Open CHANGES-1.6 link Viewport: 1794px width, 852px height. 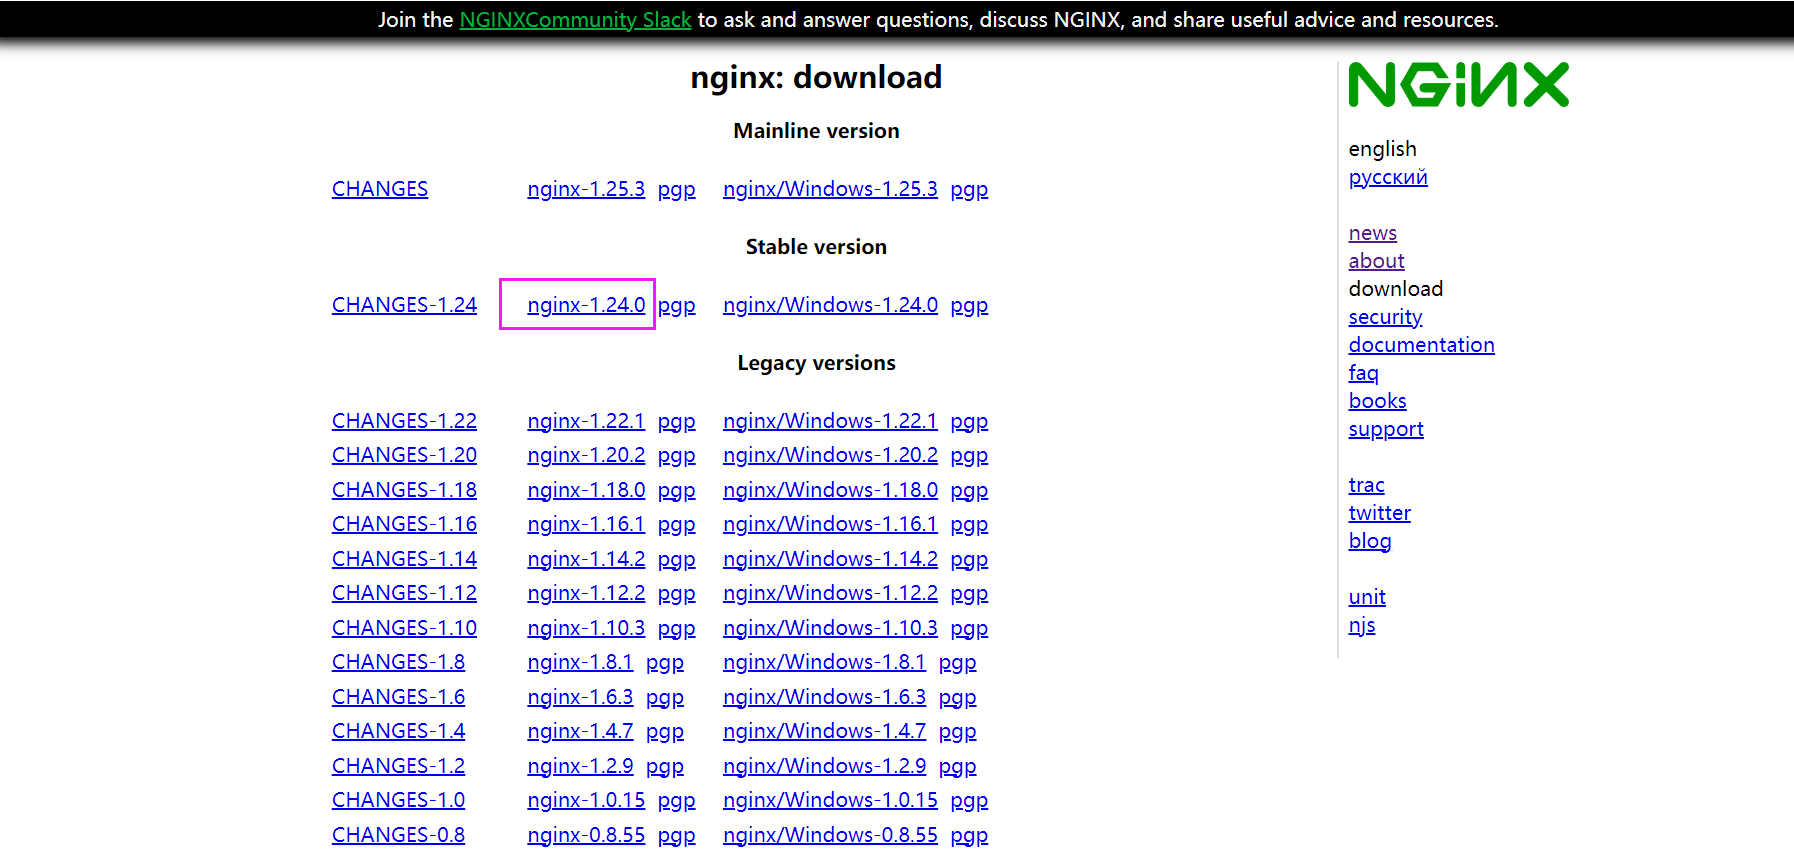398,697
